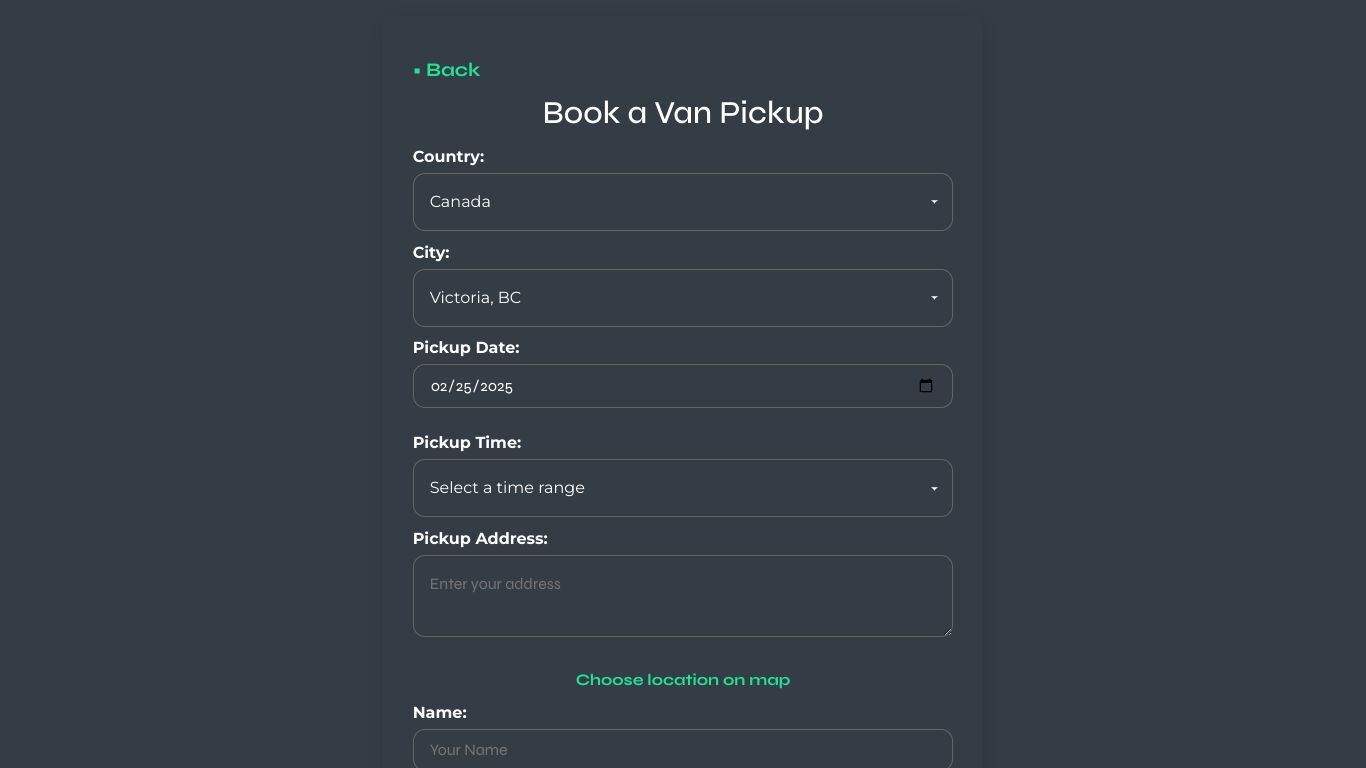The image size is (1366, 768).
Task: Click the Book a Van Pickup heading
Action: click(683, 113)
